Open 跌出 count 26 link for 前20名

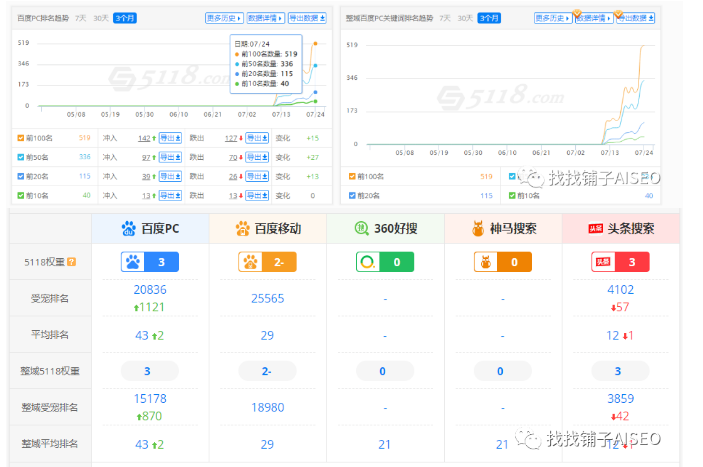pos(233,177)
